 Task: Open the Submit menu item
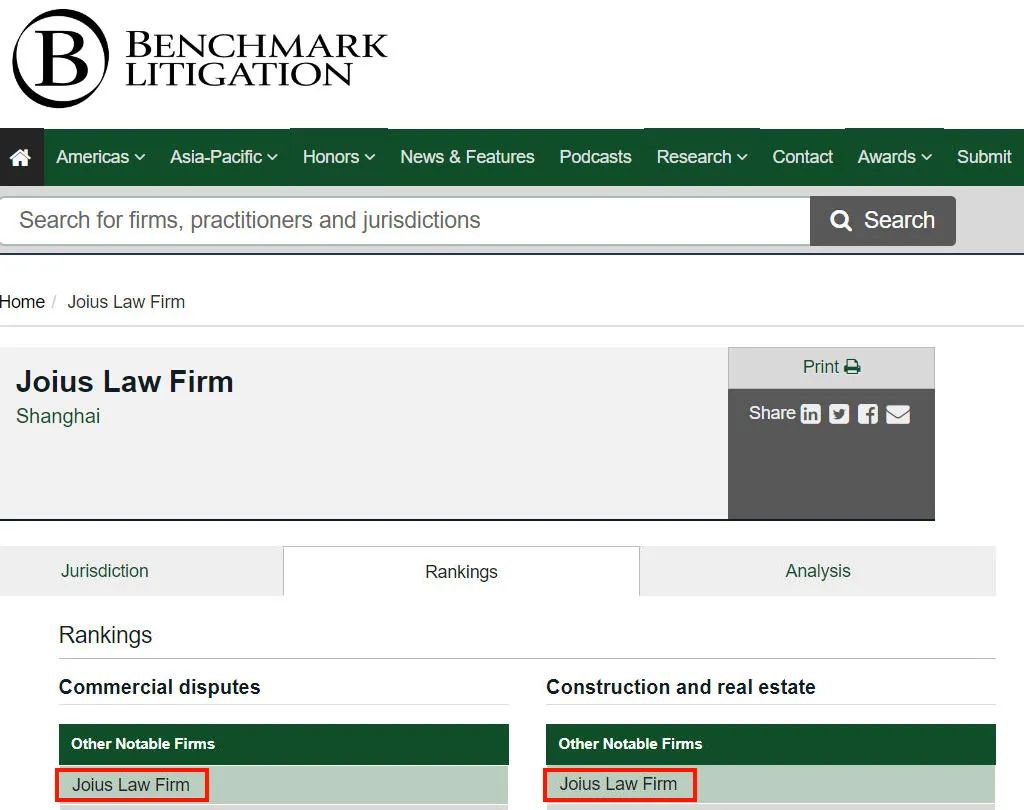pos(984,157)
